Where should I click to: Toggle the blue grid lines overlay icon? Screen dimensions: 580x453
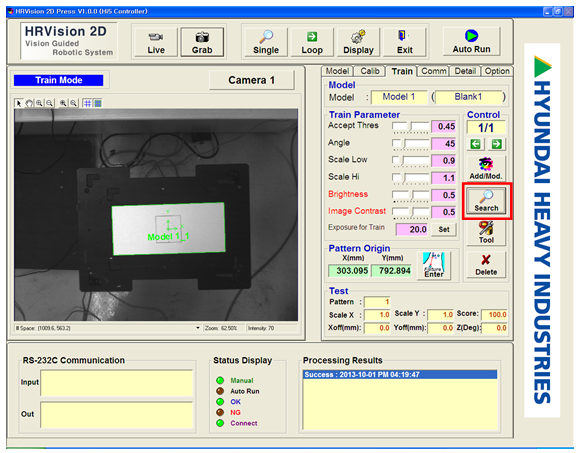pyautogui.click(x=87, y=104)
